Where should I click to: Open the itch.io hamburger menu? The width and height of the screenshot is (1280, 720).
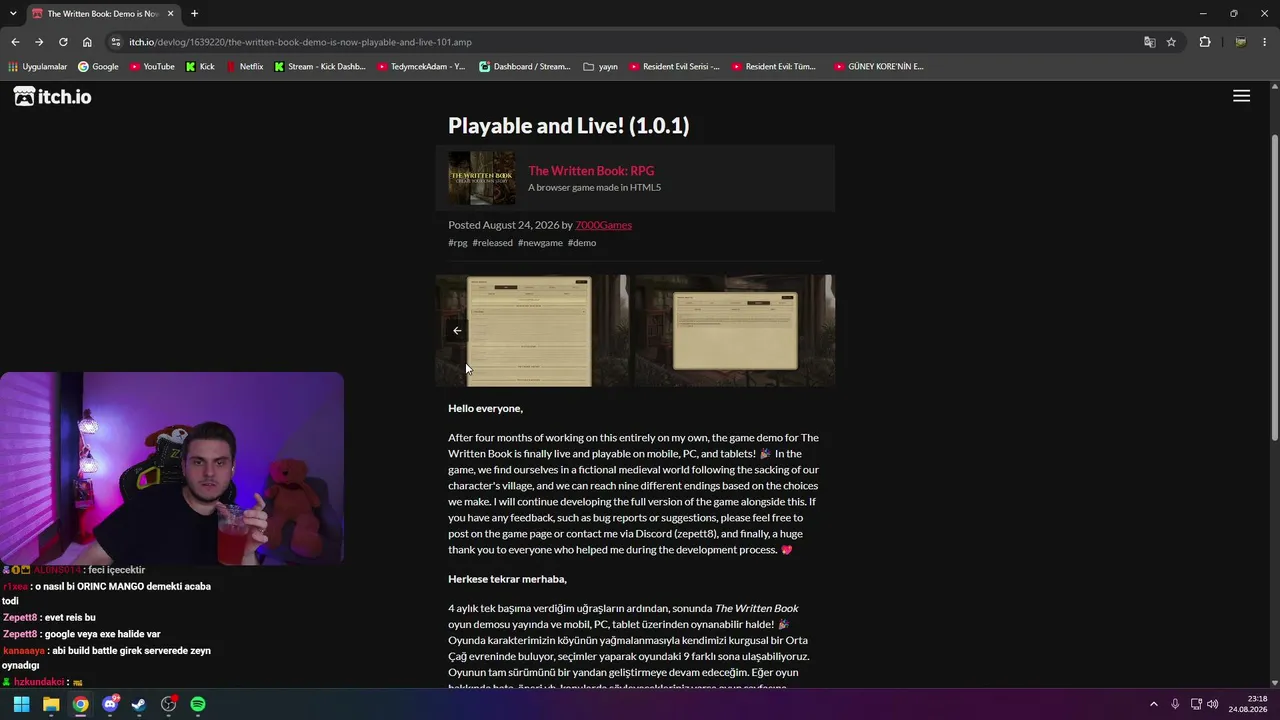[1241, 96]
